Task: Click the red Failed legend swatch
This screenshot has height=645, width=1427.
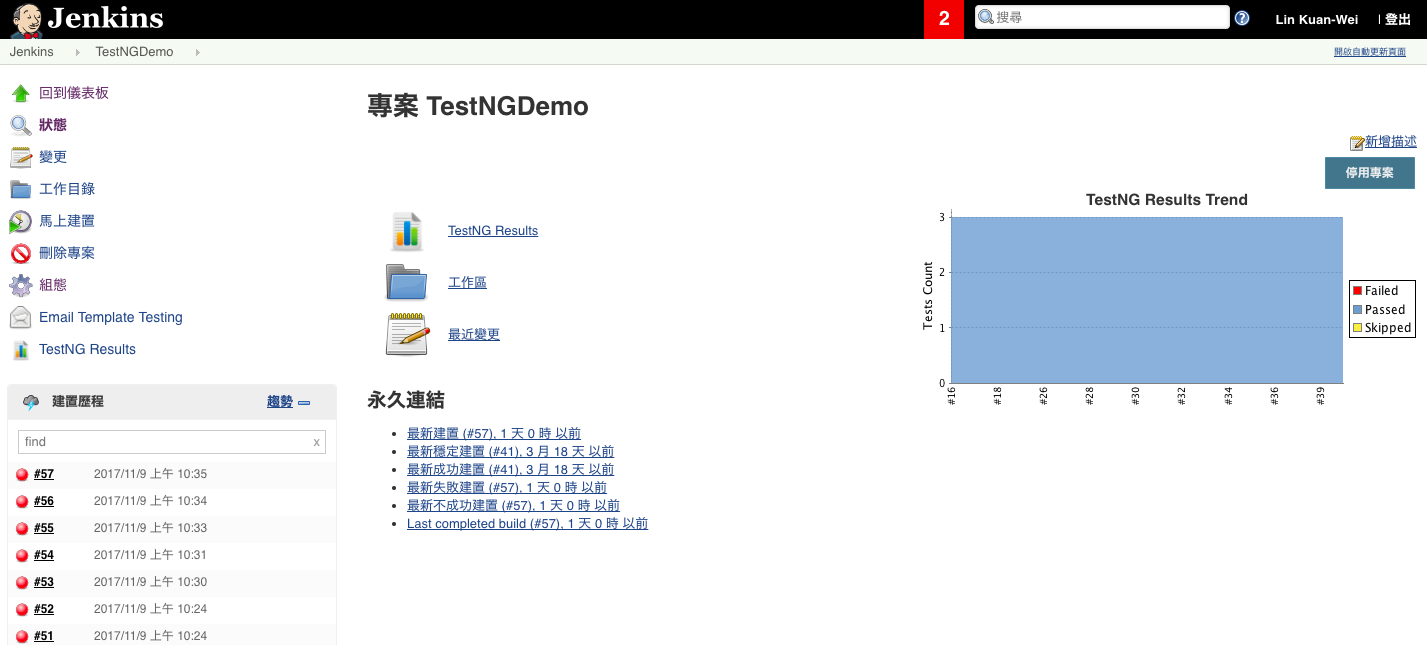Action: [x=1357, y=291]
